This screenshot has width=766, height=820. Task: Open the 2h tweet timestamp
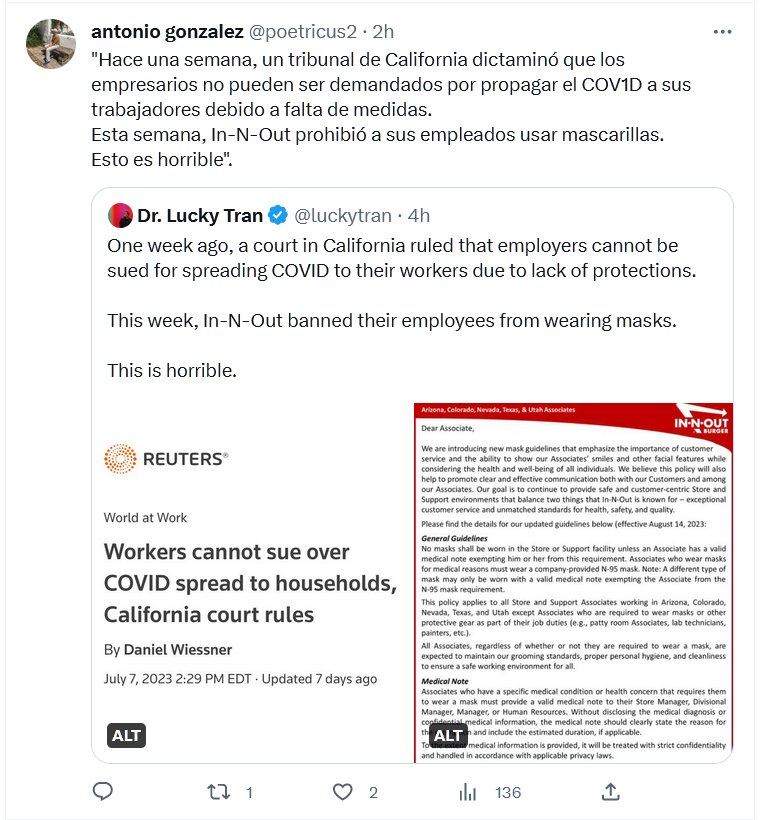(381, 32)
